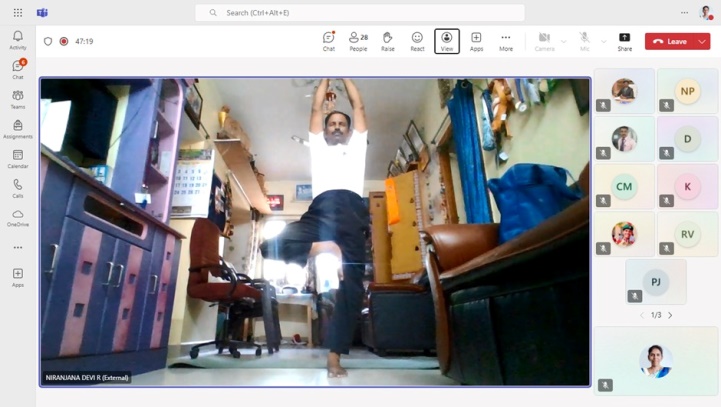Go to next participants page arrow

click(670, 315)
